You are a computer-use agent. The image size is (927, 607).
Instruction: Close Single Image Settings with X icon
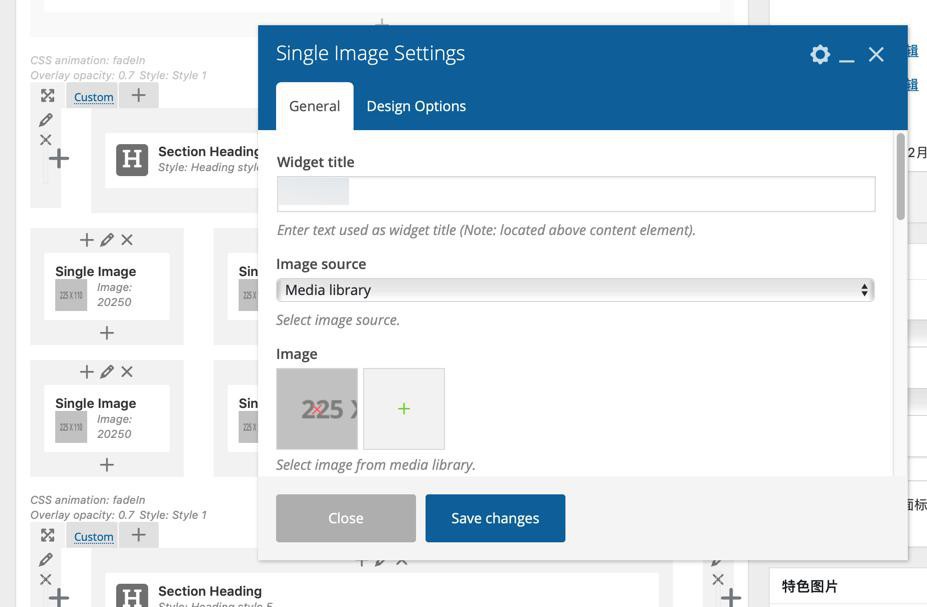[x=876, y=54]
